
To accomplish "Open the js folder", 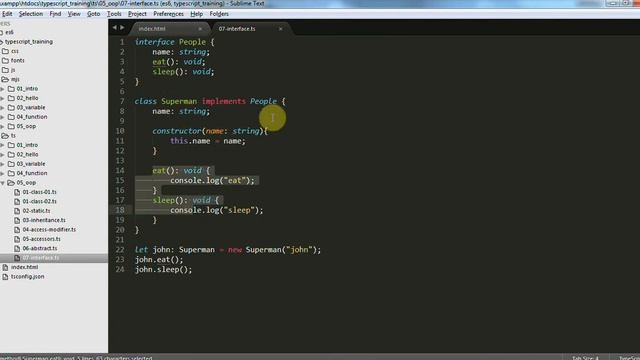I will tap(13, 70).
